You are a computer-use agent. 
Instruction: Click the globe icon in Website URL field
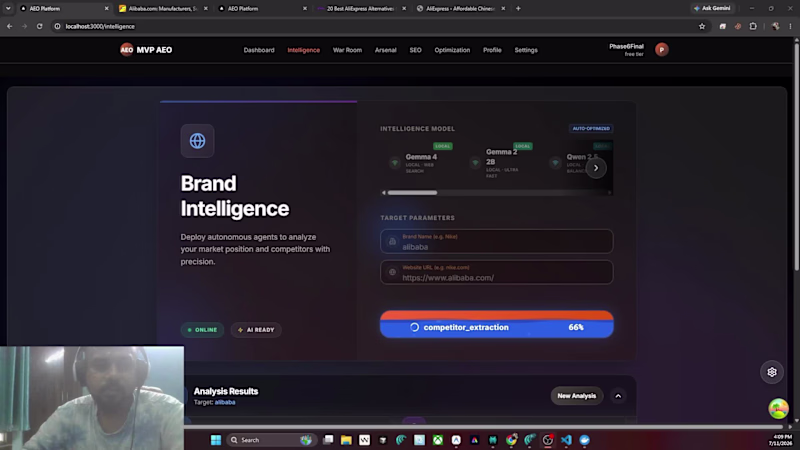point(392,272)
